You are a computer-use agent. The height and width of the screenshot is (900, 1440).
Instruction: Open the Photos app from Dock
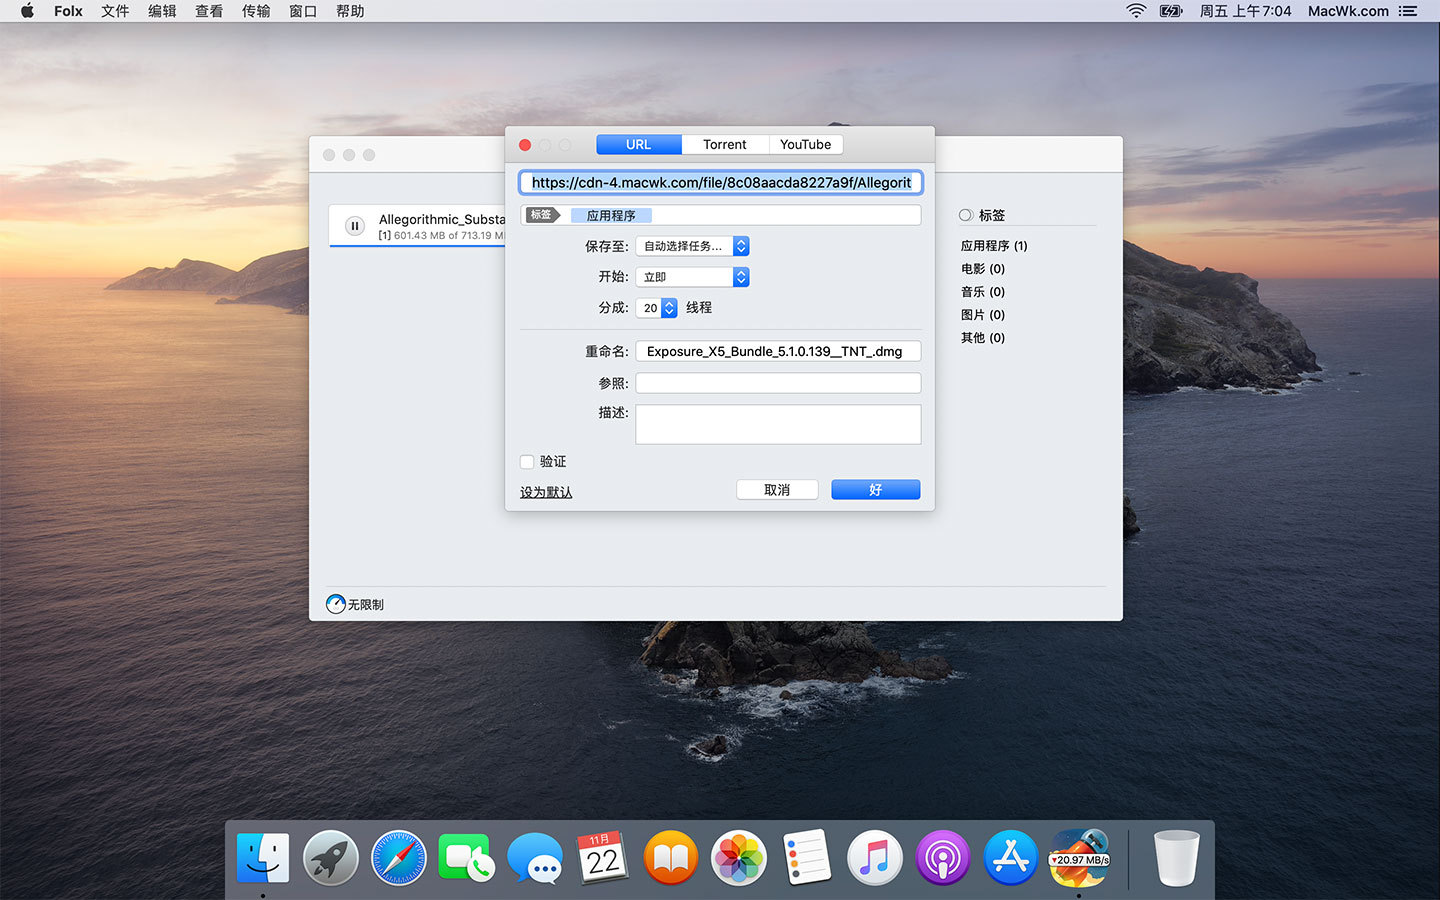point(738,858)
